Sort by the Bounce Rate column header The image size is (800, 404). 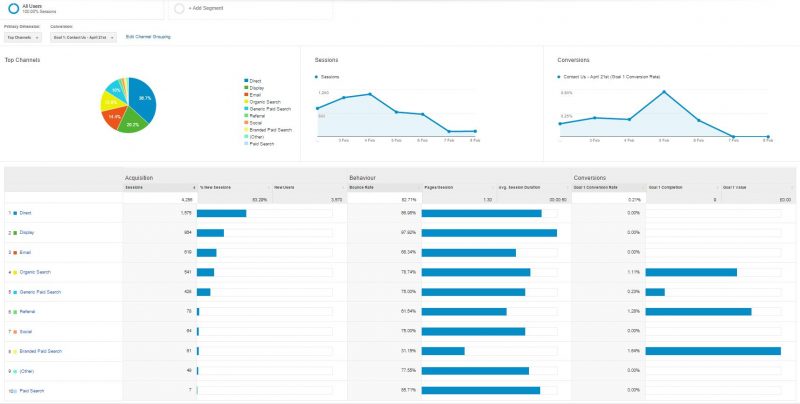384,188
